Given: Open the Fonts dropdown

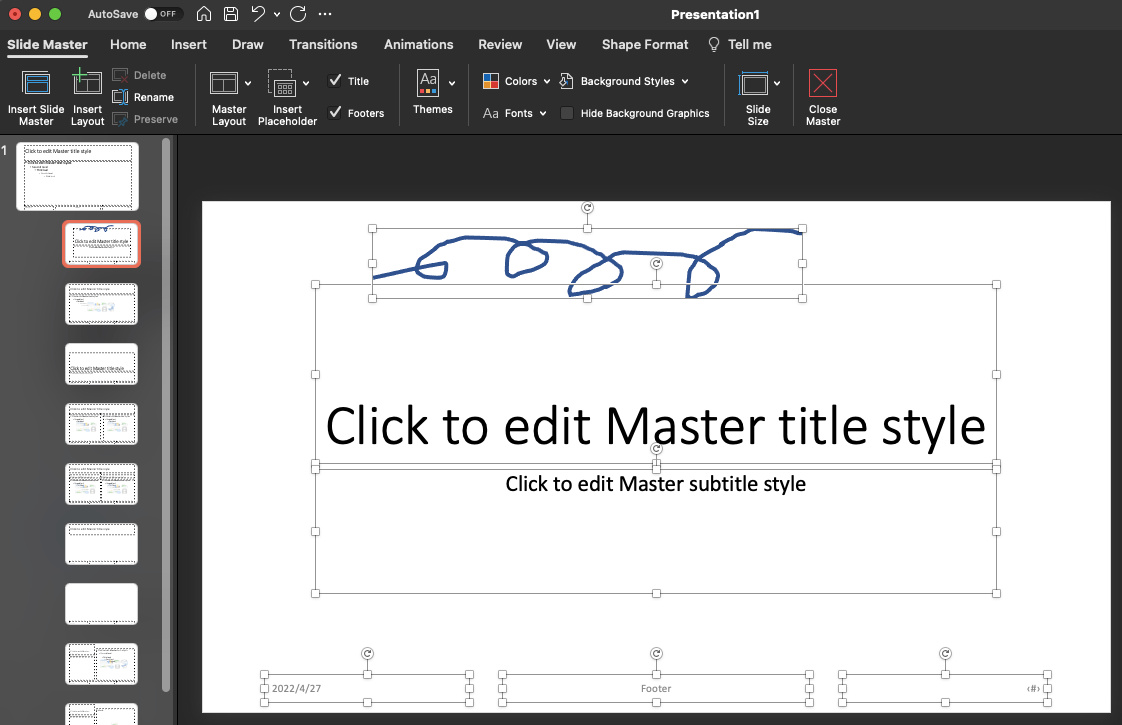Looking at the screenshot, I should (x=514, y=113).
